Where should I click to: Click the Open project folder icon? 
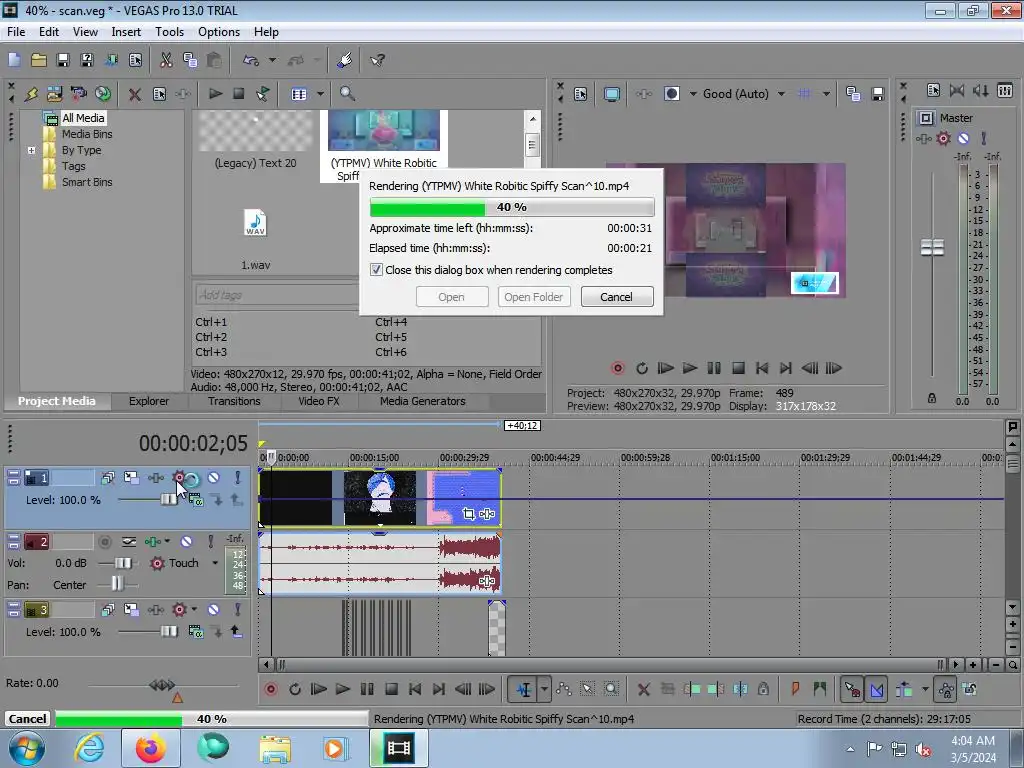[39, 60]
